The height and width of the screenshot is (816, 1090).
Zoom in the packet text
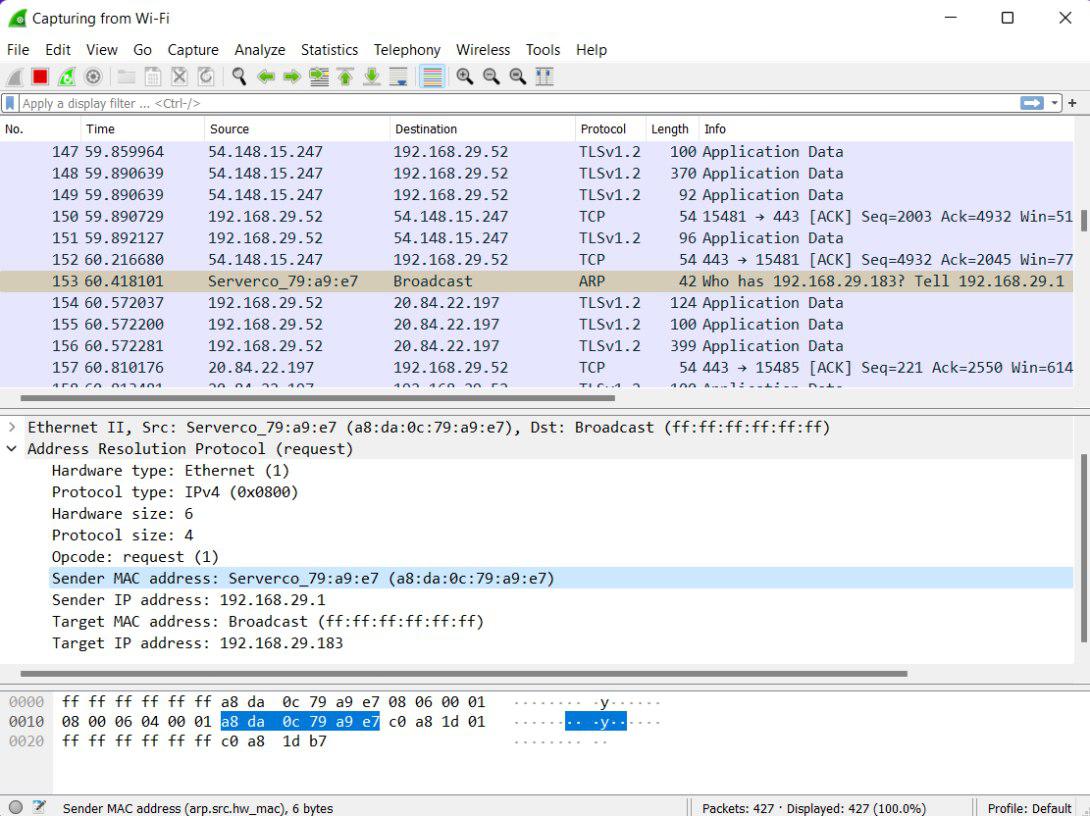click(465, 76)
